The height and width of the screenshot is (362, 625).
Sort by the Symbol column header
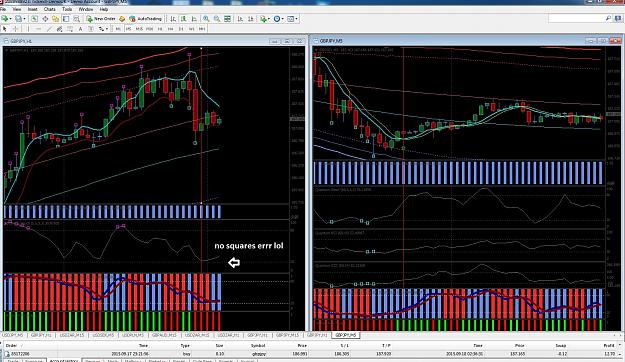click(258, 346)
